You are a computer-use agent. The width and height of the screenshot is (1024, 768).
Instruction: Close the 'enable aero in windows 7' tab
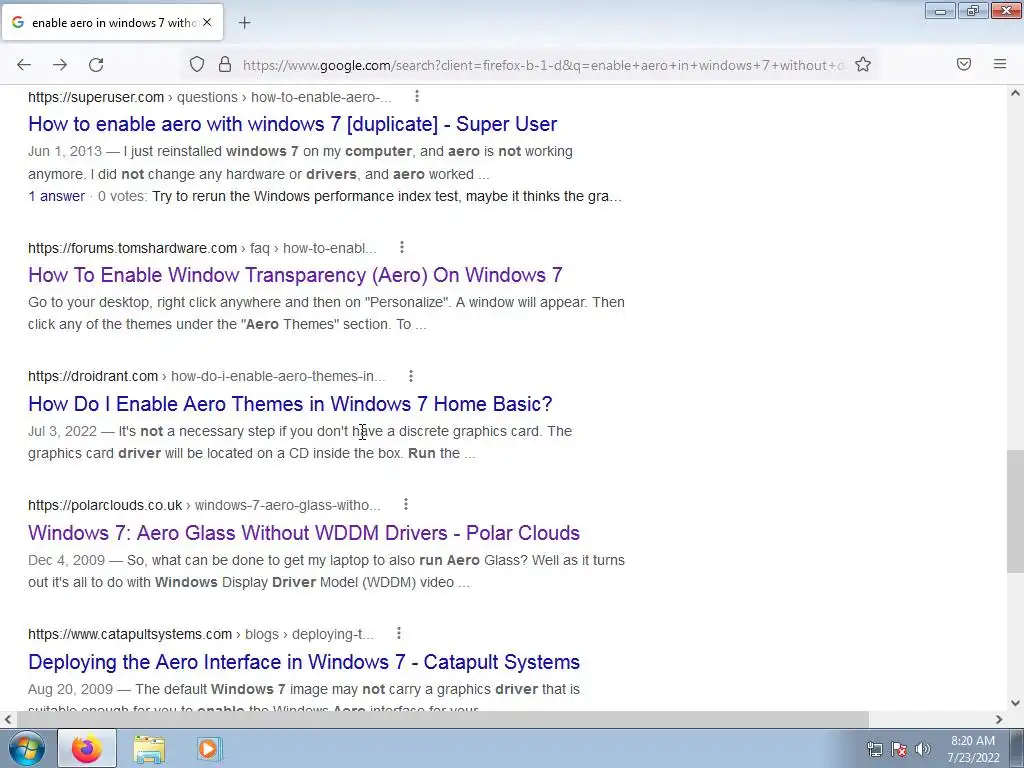point(207,22)
